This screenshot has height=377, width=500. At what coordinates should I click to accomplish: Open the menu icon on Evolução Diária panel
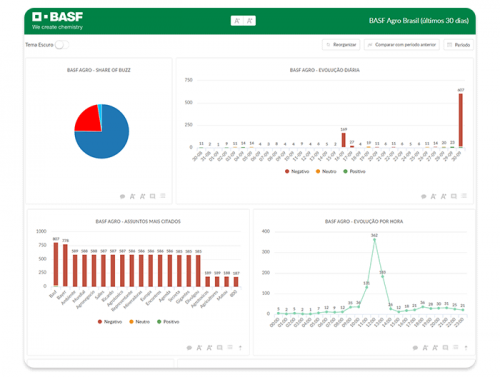click(x=464, y=196)
